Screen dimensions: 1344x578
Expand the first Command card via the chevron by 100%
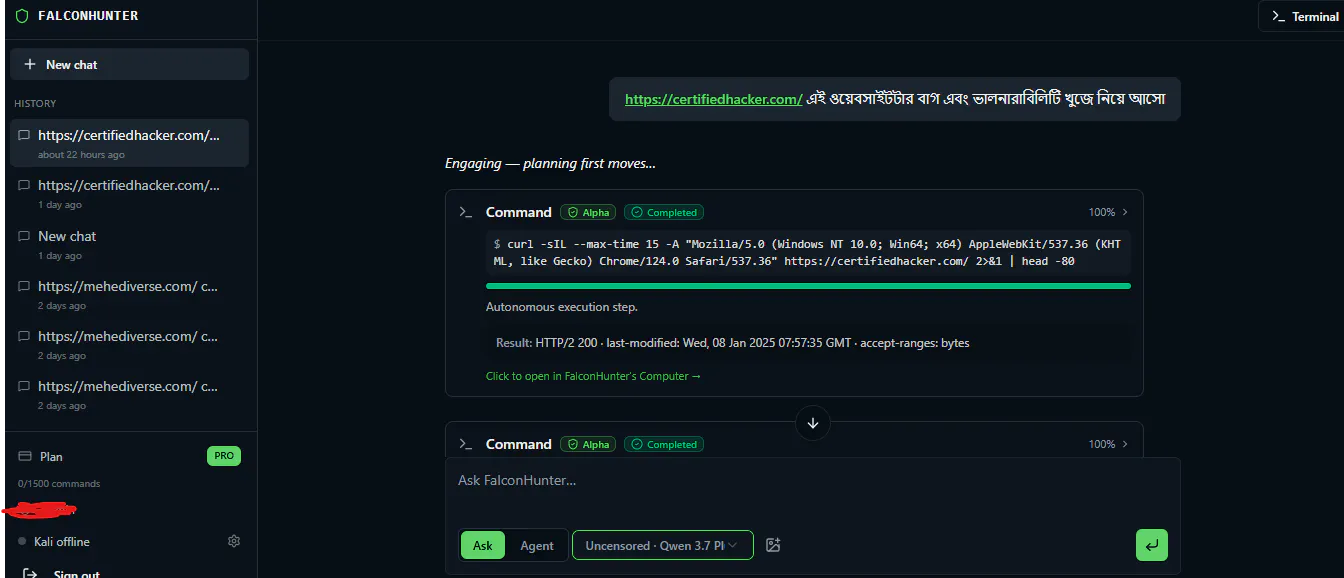click(1125, 212)
